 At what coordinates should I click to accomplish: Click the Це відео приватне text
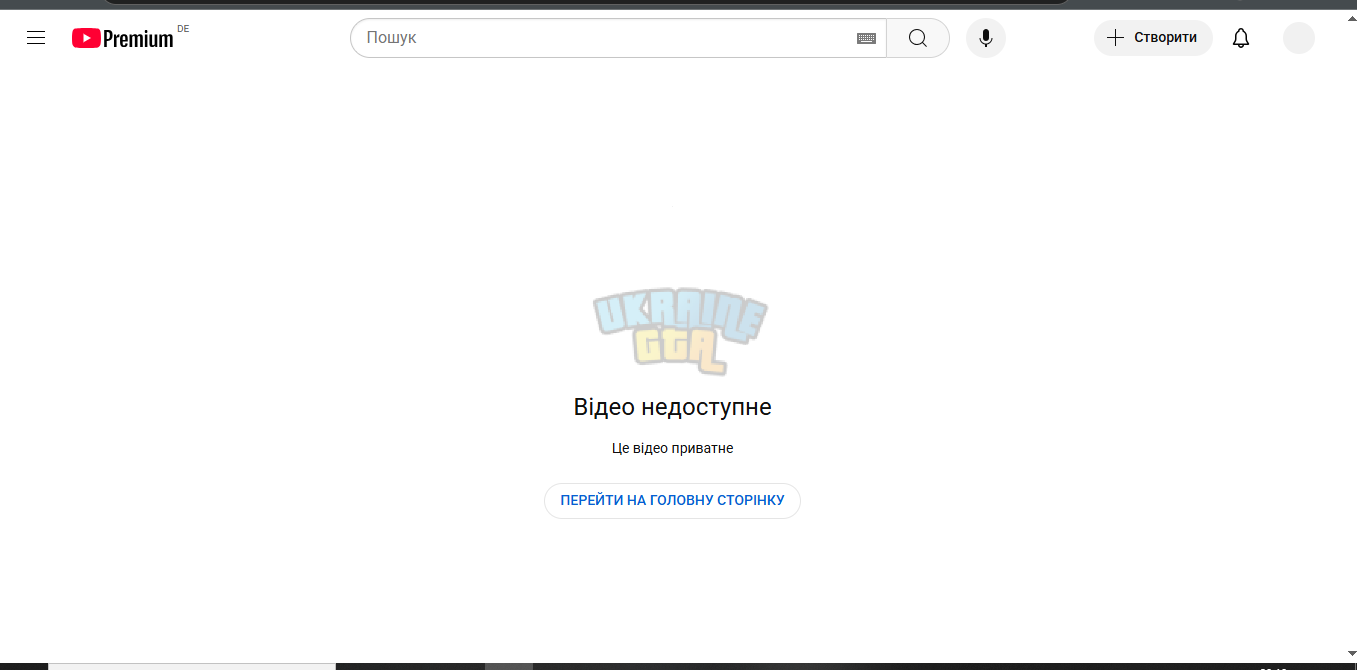[672, 448]
